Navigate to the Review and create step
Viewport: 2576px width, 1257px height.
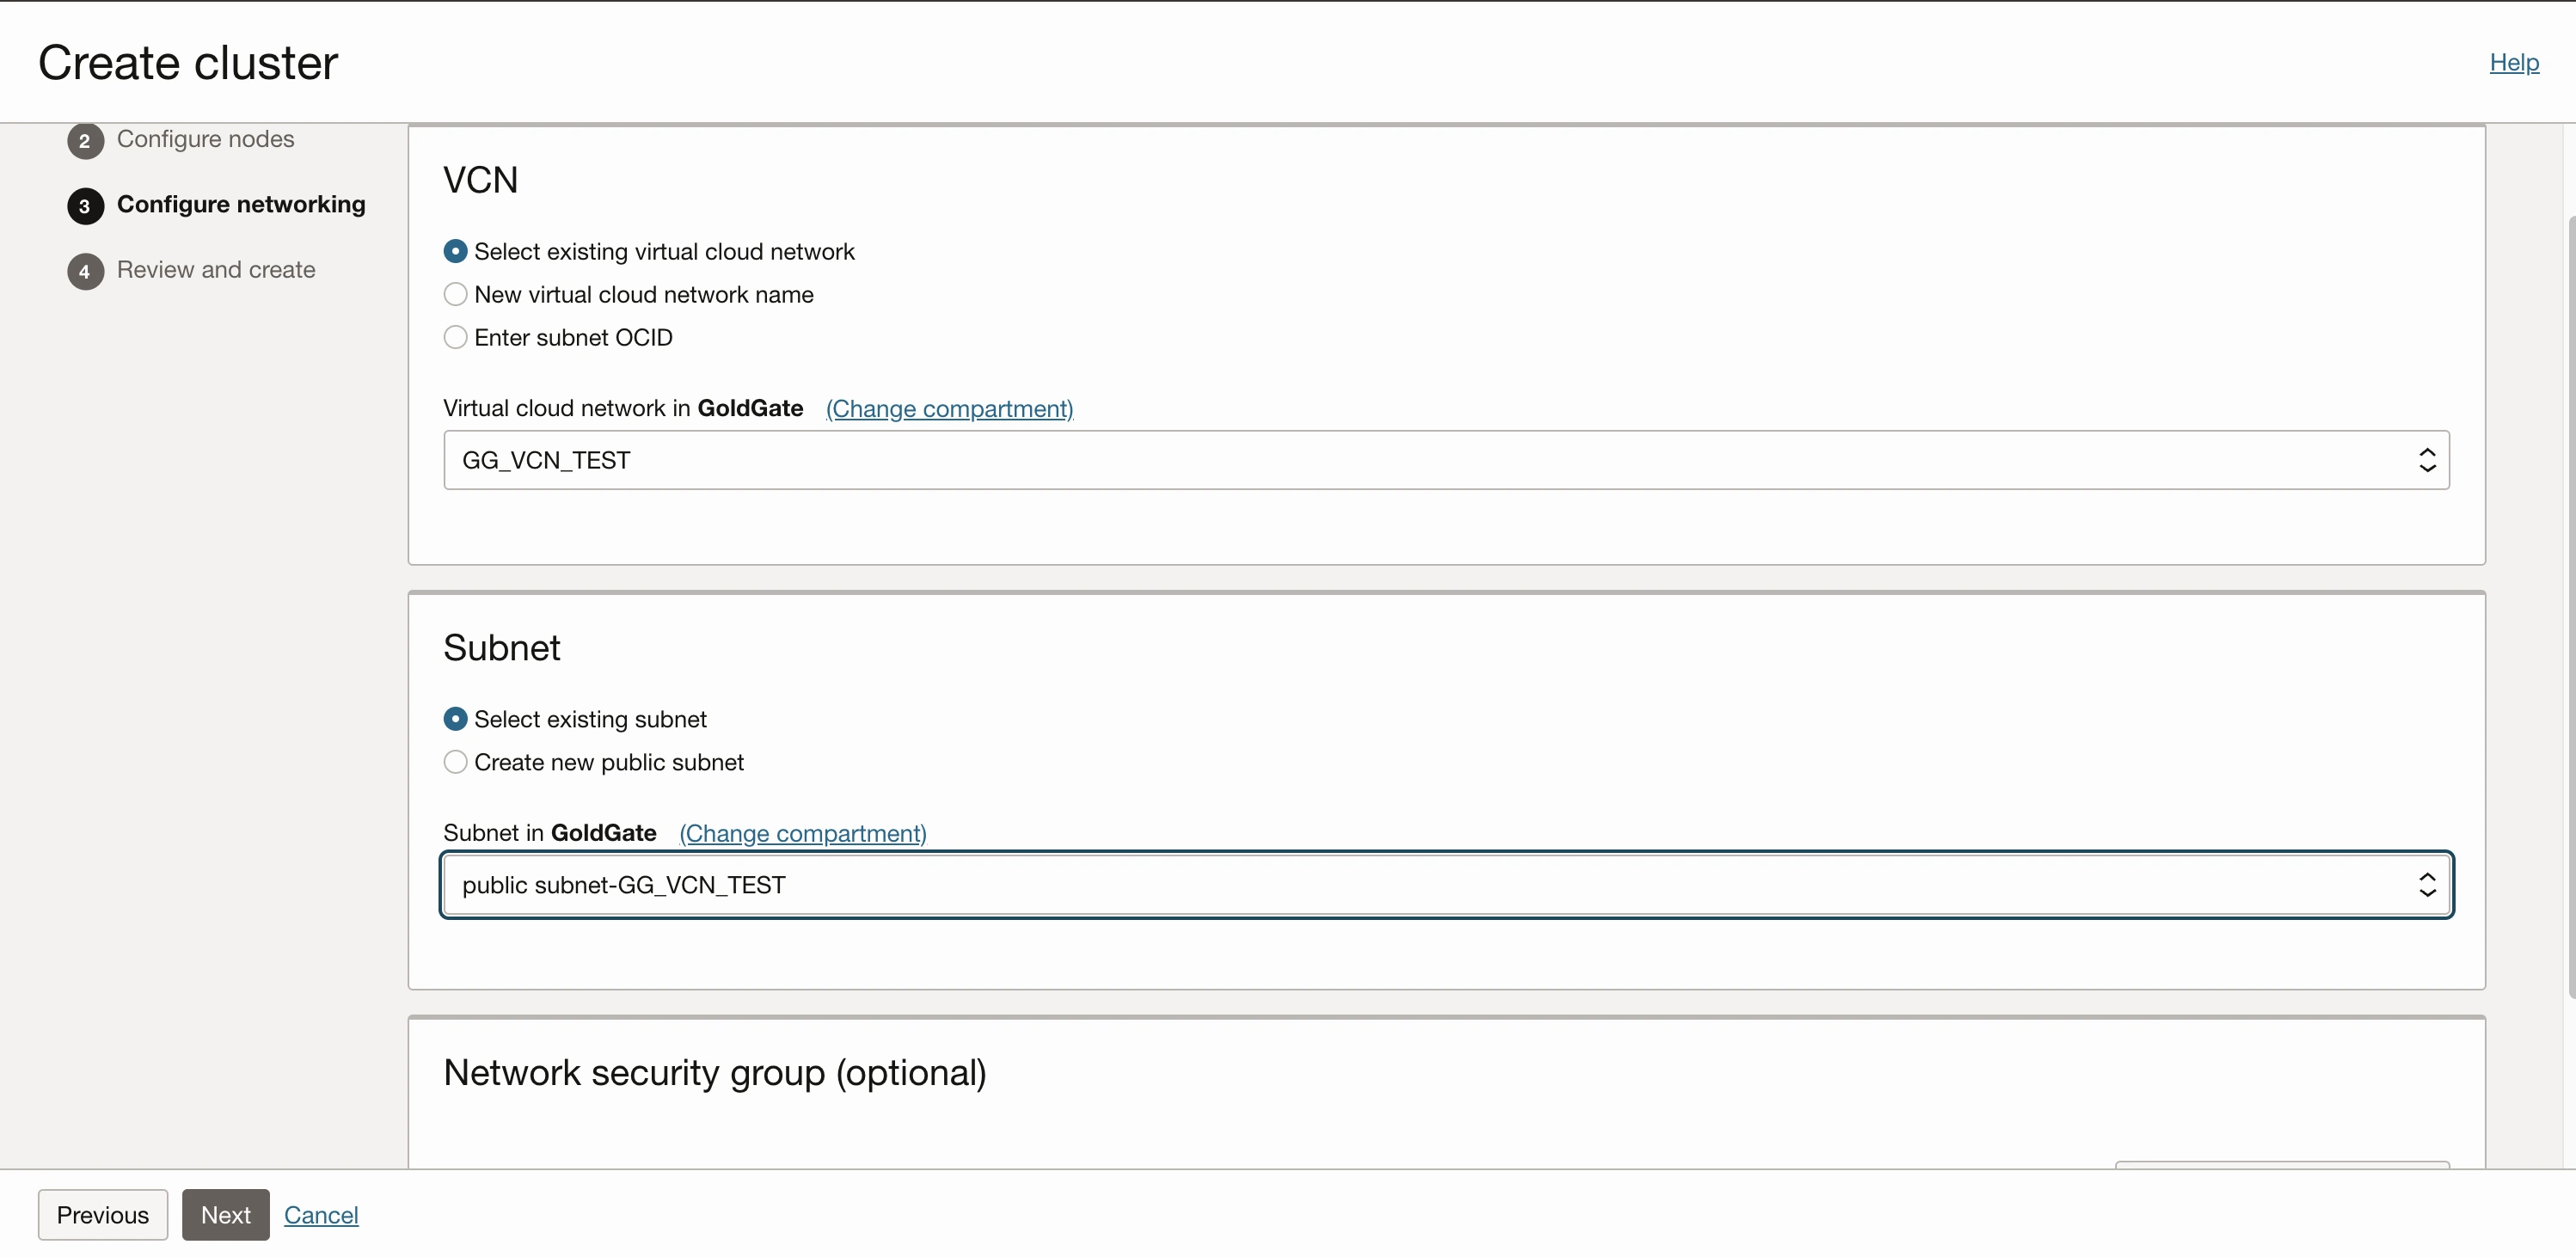(x=216, y=270)
